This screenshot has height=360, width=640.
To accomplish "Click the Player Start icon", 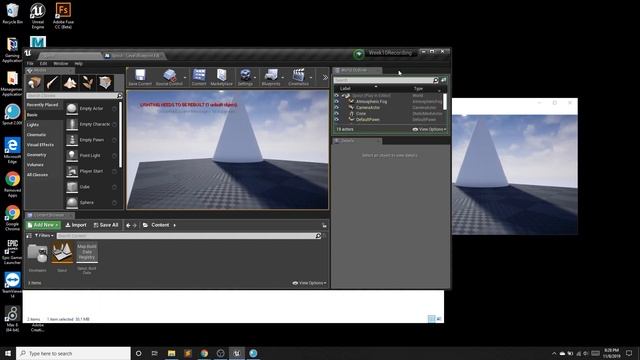I will [72, 171].
